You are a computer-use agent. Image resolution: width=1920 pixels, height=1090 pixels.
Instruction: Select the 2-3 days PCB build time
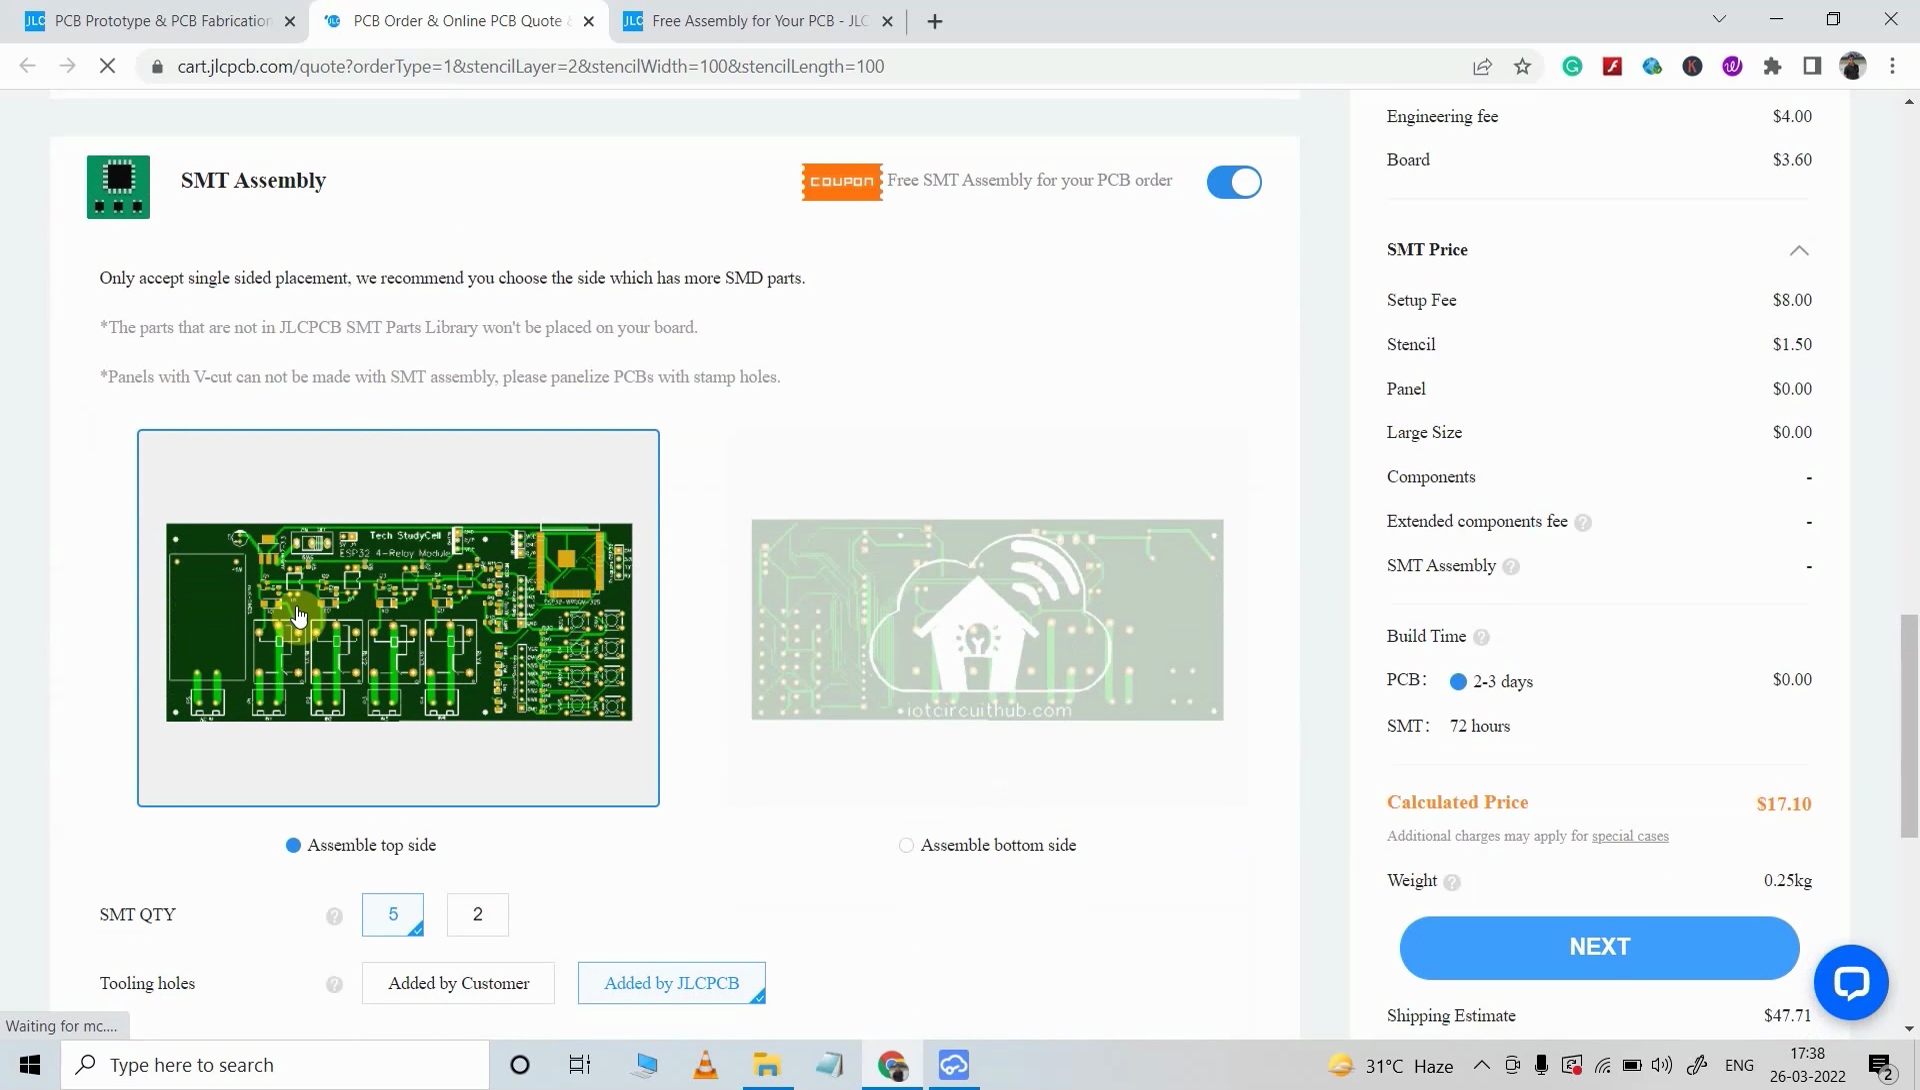[1457, 681]
